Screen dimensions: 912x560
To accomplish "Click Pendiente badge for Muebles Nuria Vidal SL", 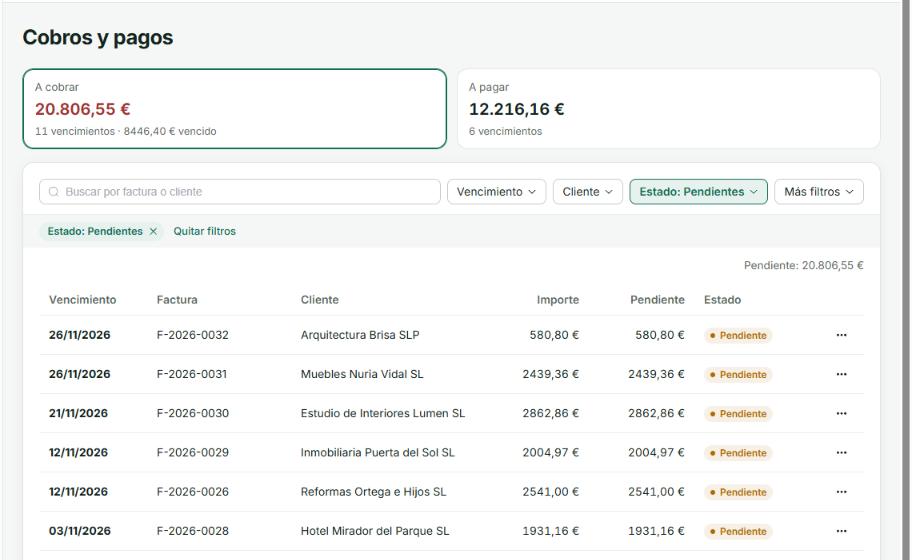I will coord(738,374).
